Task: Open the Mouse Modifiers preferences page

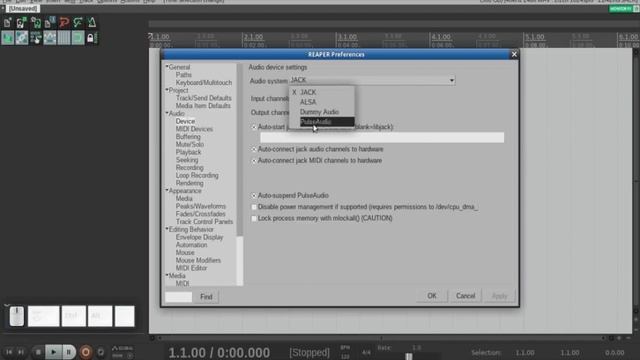Action: [198, 260]
